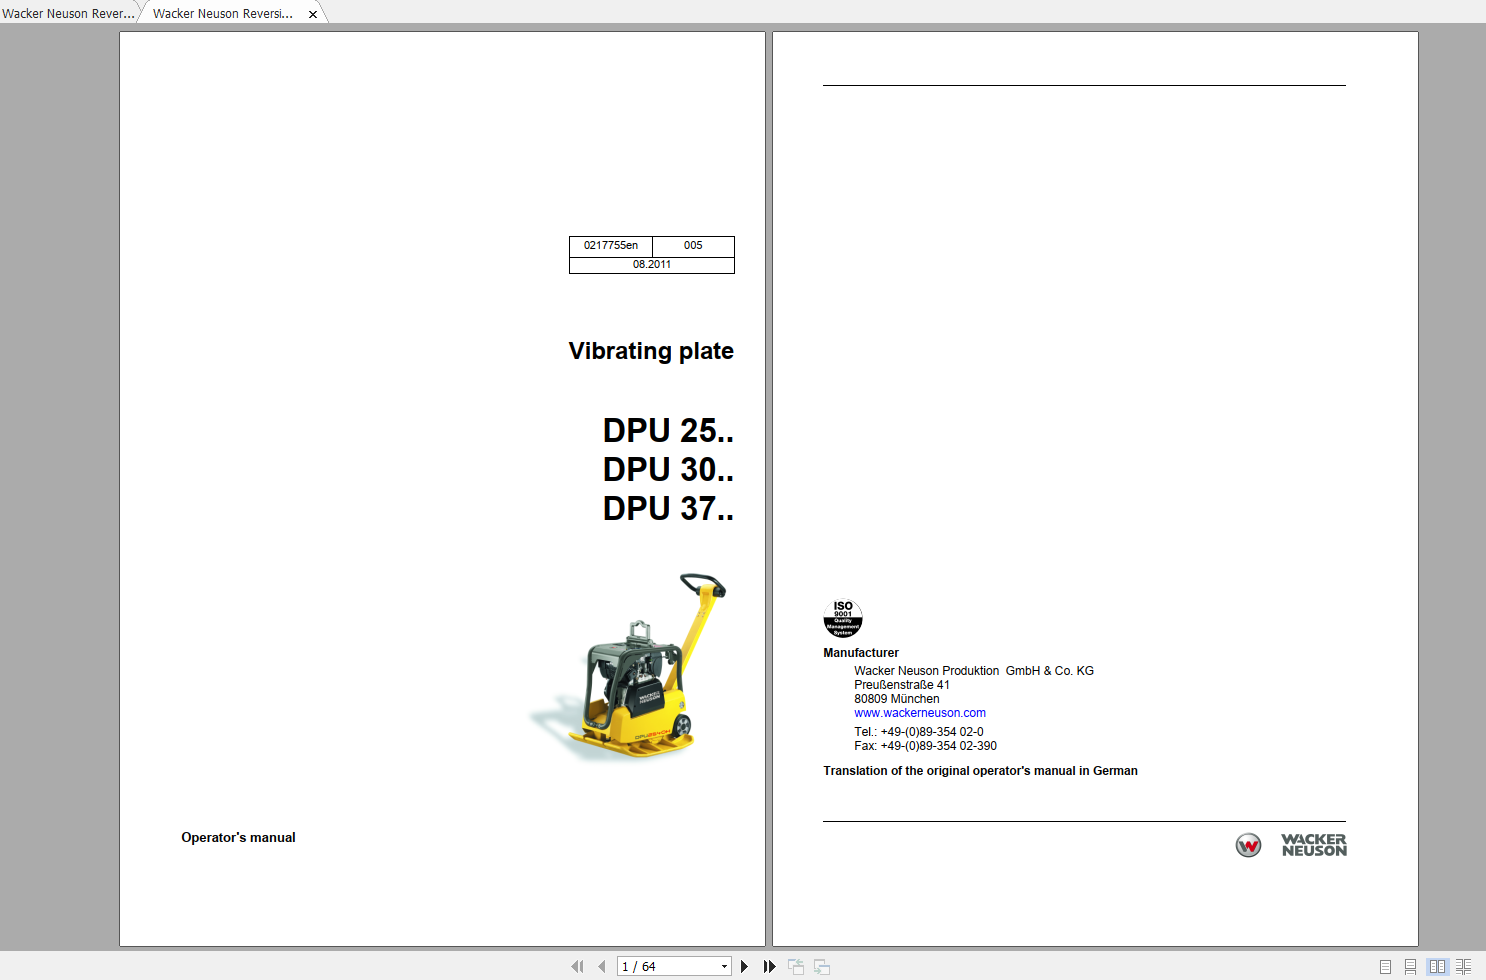Jump to the last page
The width and height of the screenshot is (1486, 980).
[769, 966]
